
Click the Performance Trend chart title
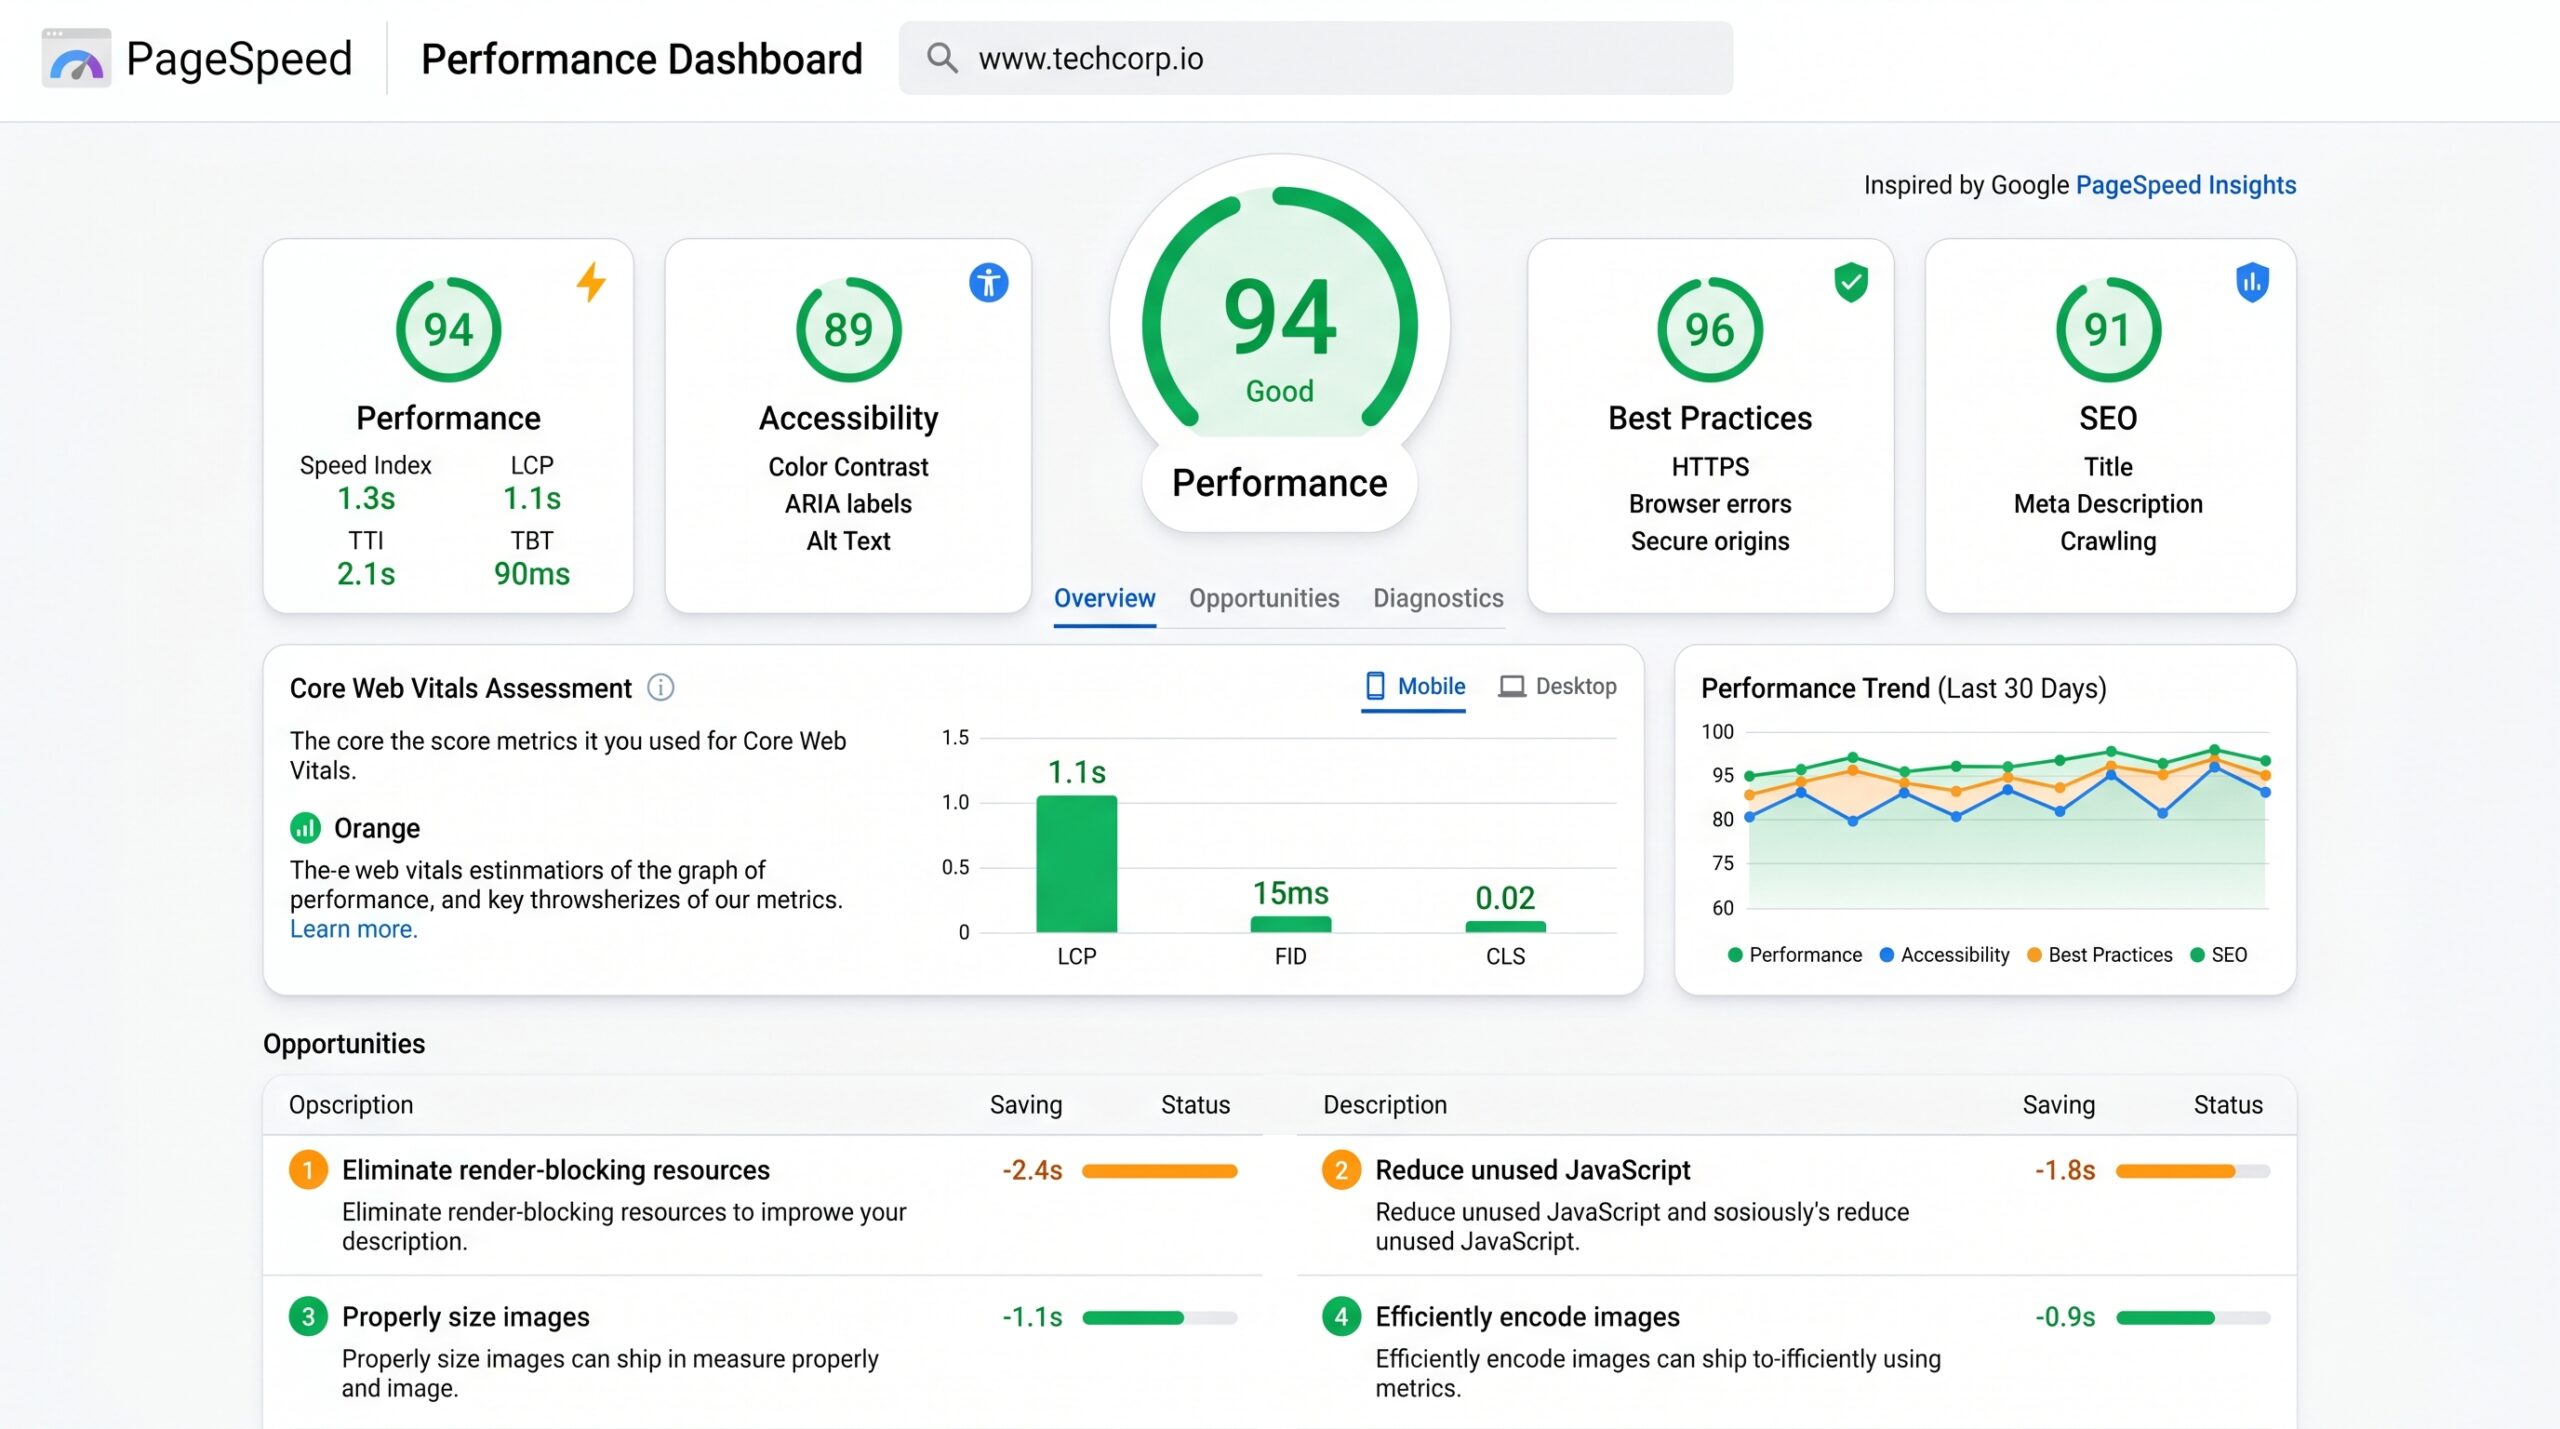point(1903,688)
